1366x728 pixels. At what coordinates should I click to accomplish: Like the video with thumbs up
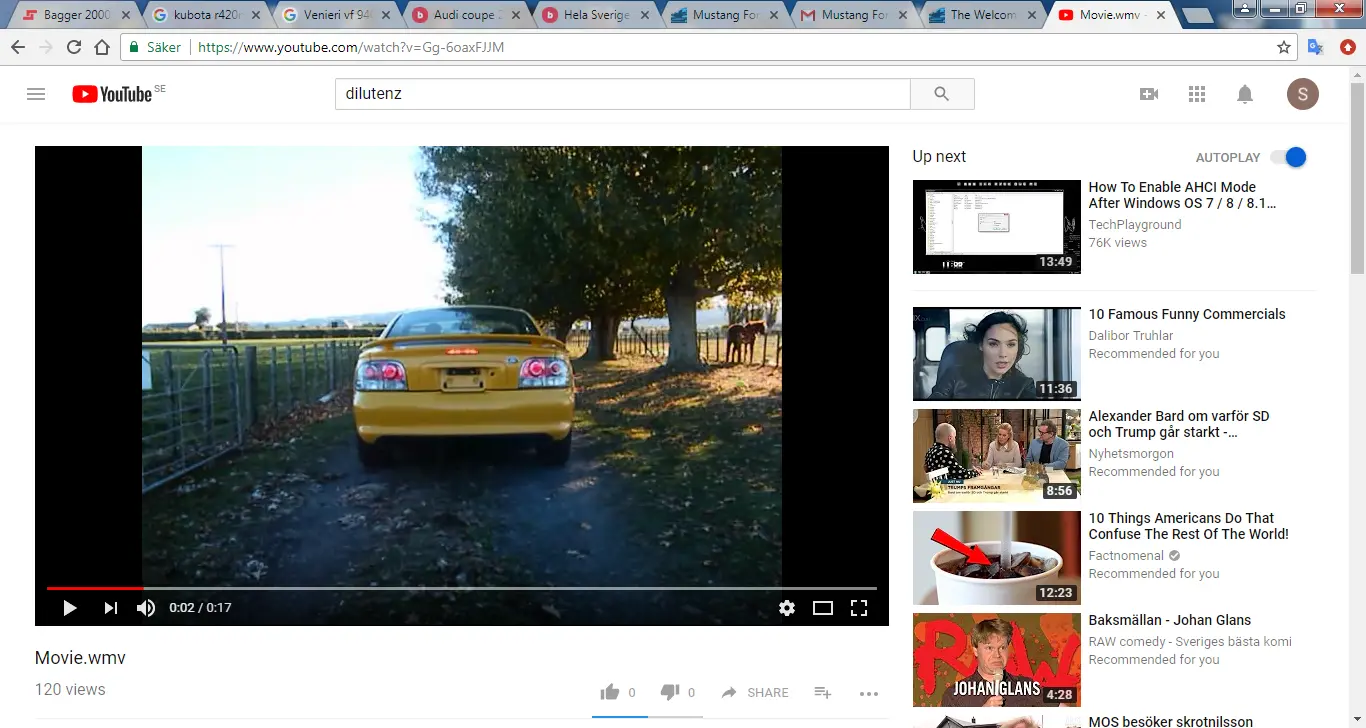click(x=609, y=692)
